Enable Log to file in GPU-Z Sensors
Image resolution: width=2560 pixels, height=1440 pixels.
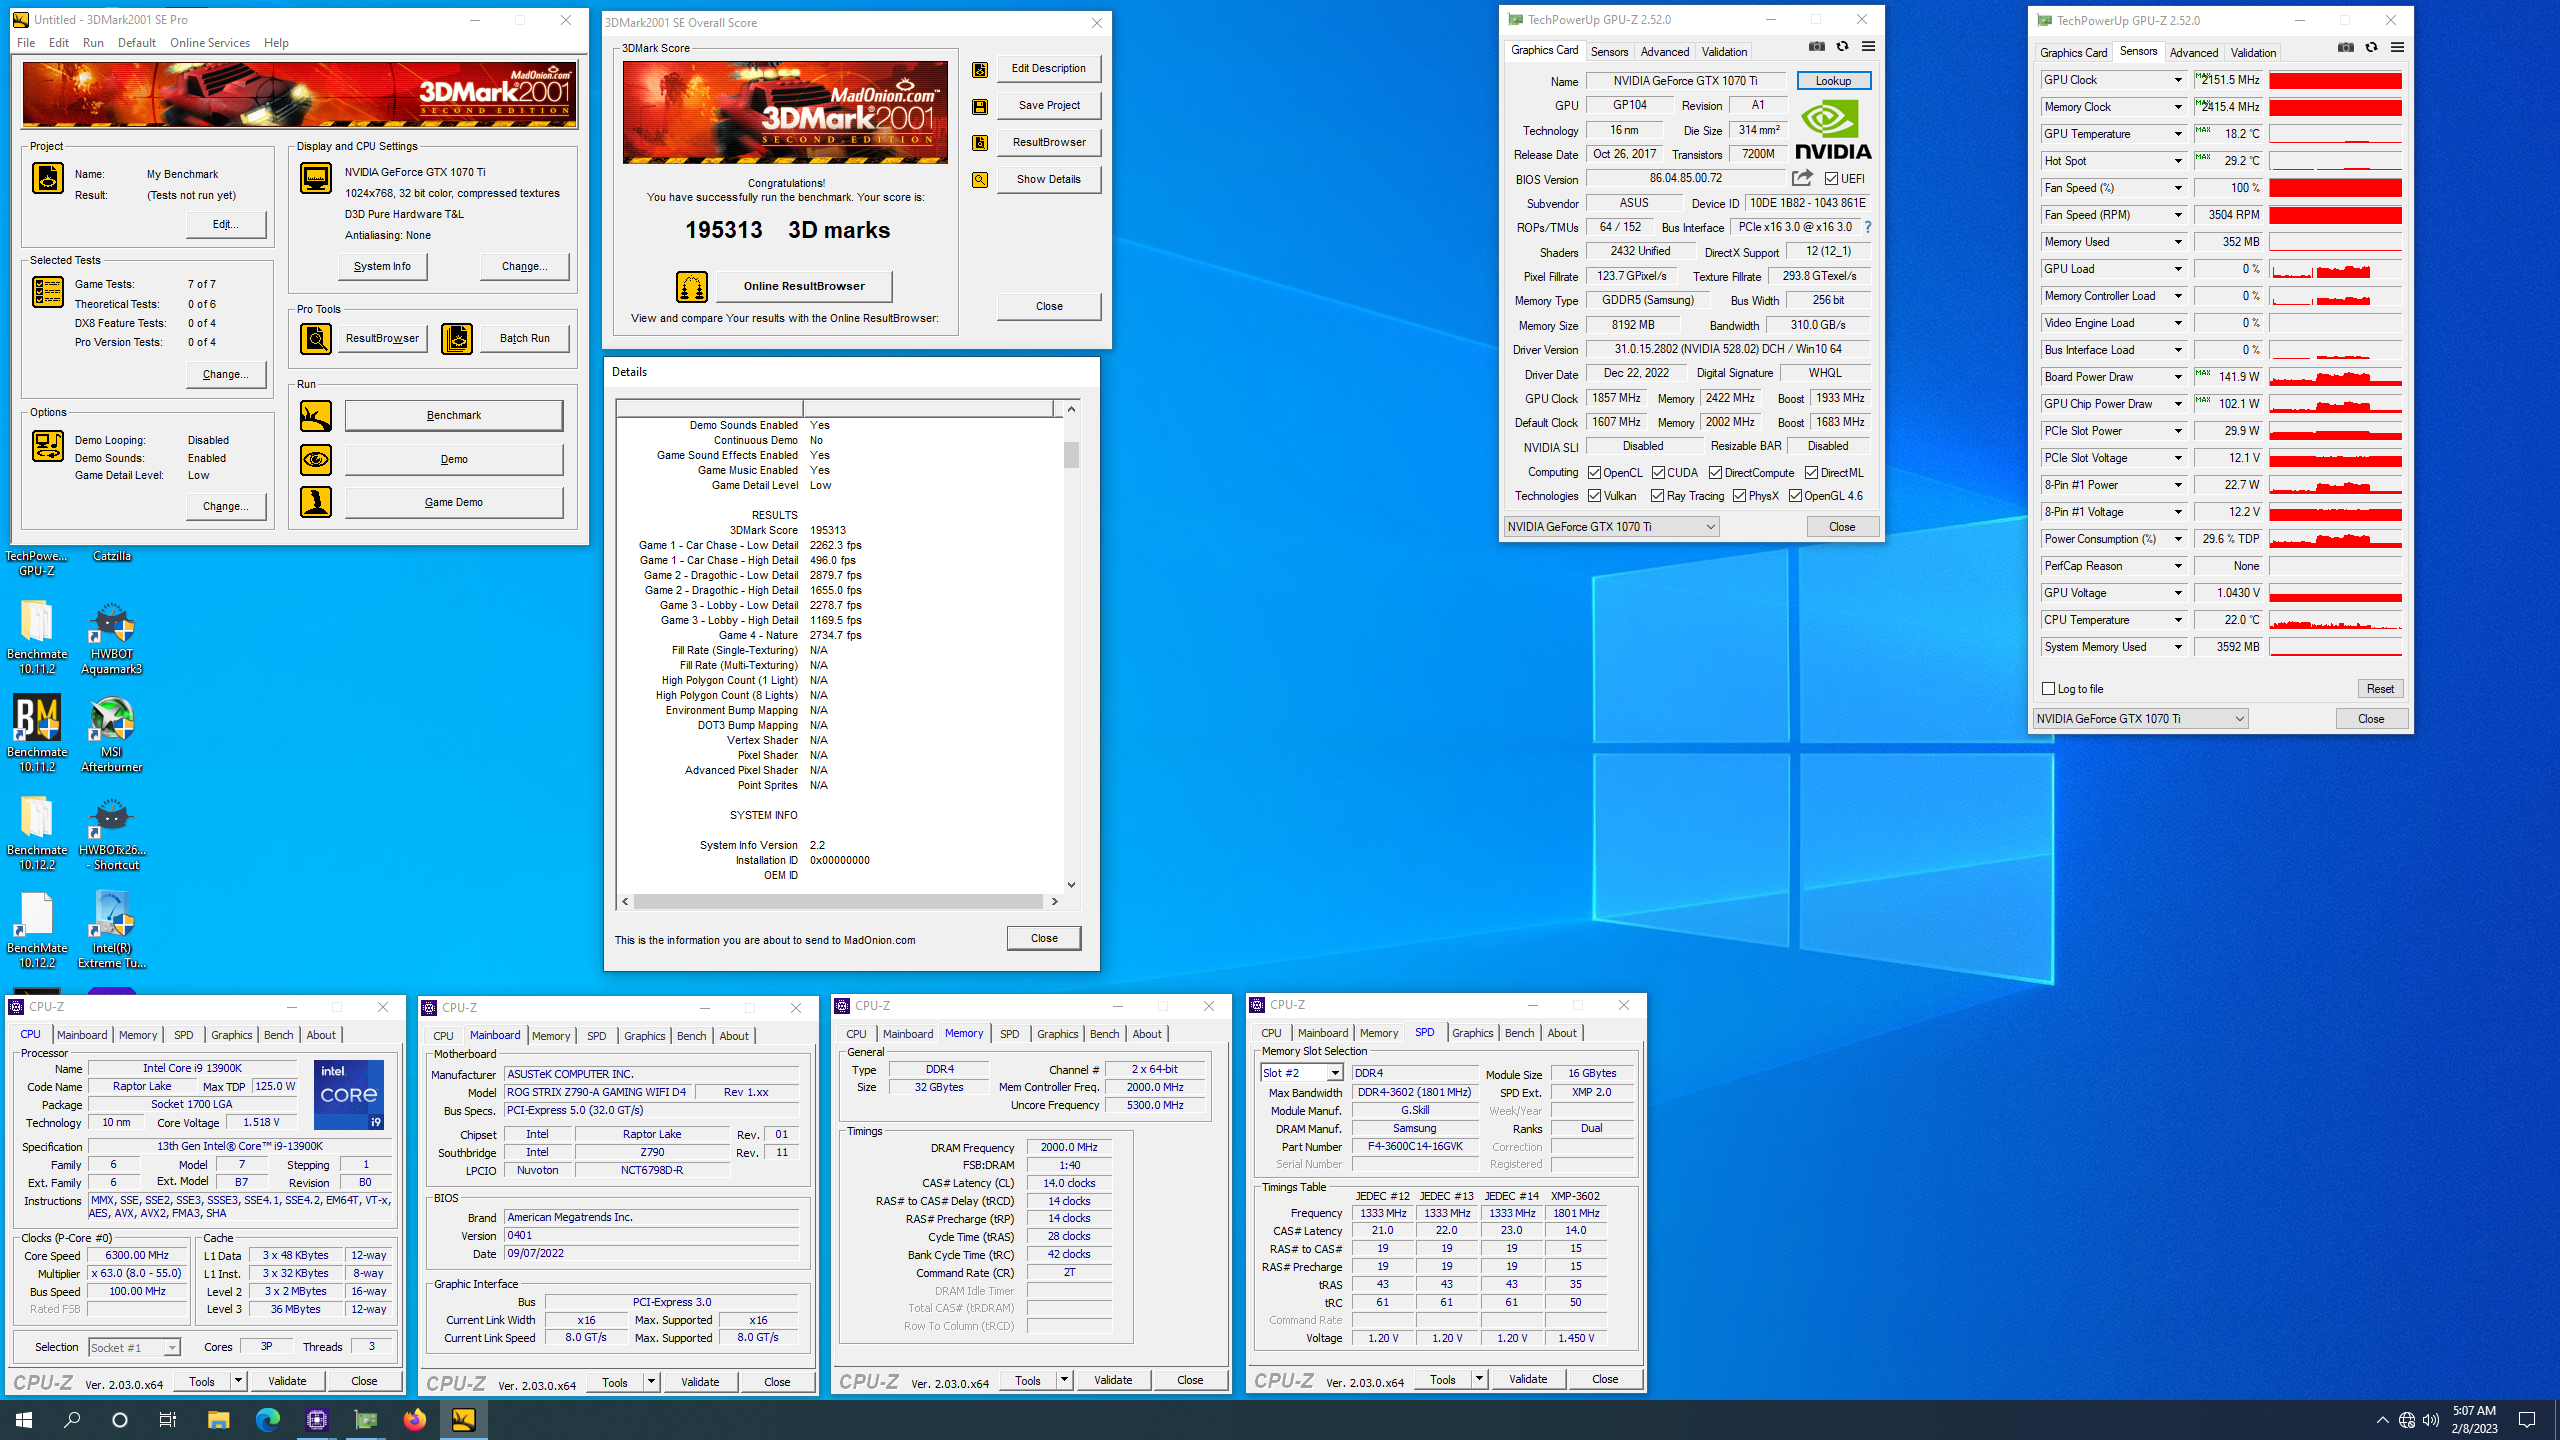click(x=2048, y=689)
